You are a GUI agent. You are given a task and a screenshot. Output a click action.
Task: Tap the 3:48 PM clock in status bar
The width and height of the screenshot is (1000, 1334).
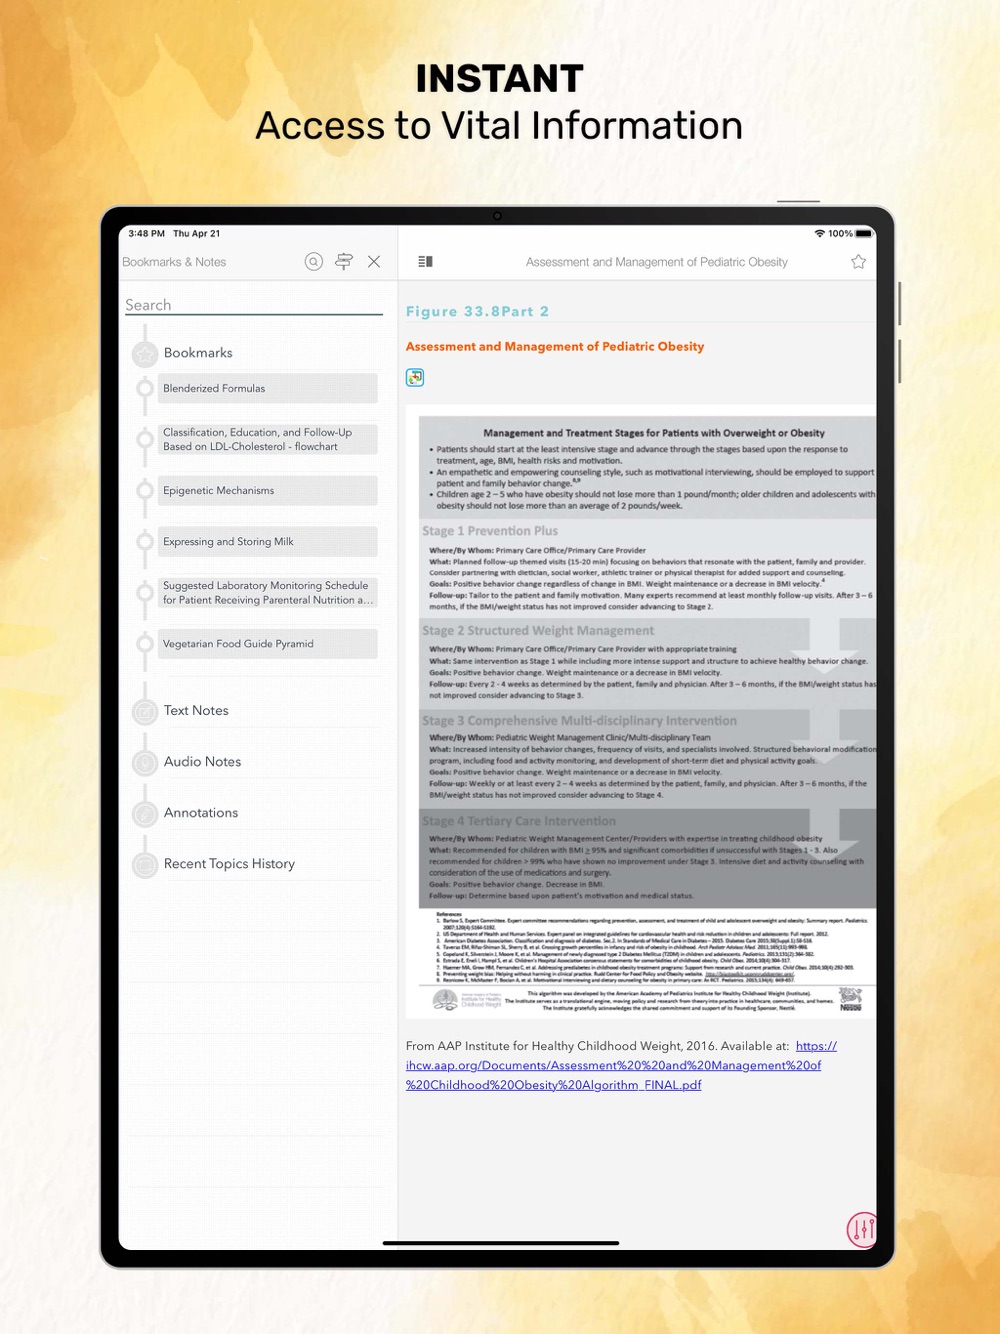(147, 234)
